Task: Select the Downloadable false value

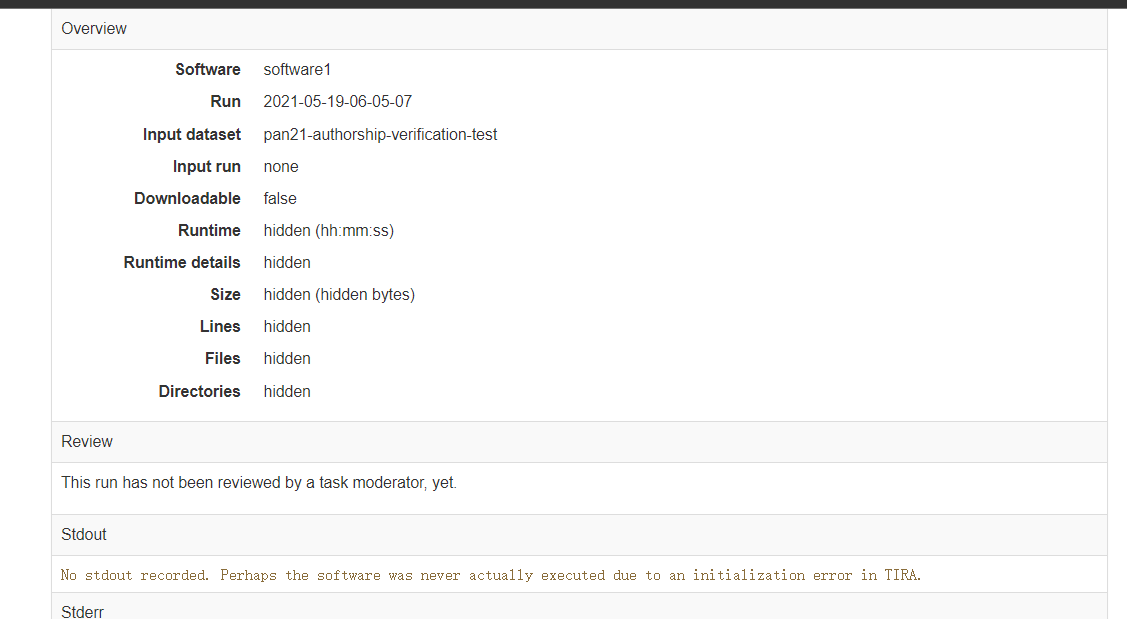Action: click(280, 198)
